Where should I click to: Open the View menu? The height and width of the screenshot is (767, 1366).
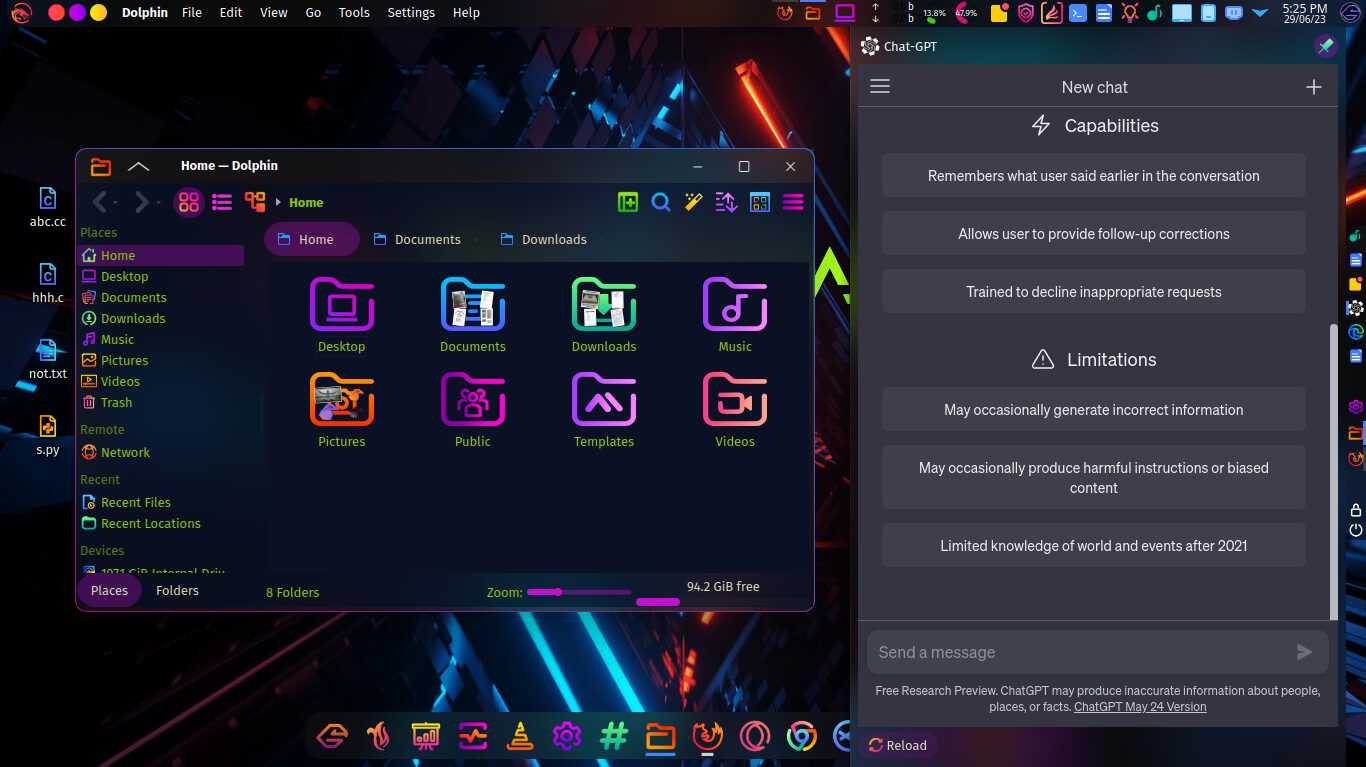coord(274,13)
